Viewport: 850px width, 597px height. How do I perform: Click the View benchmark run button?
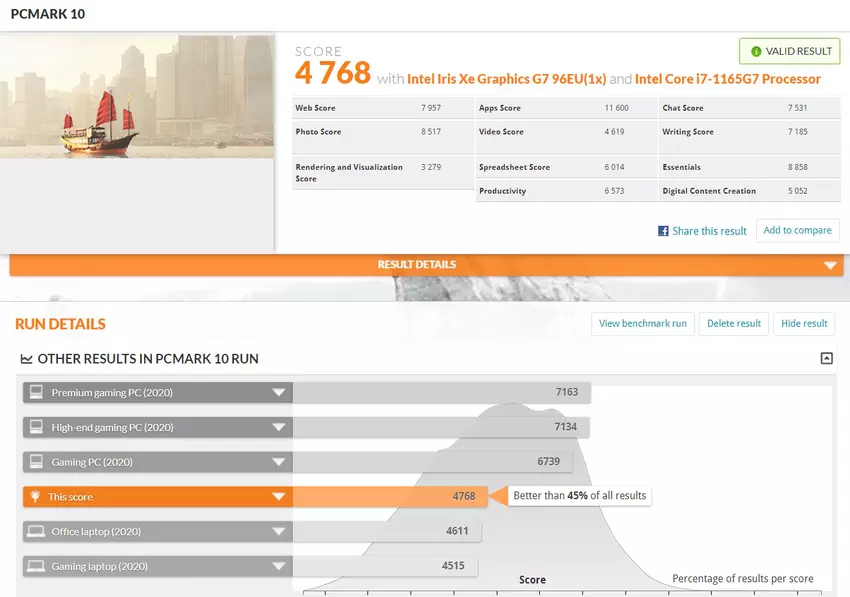tap(642, 324)
